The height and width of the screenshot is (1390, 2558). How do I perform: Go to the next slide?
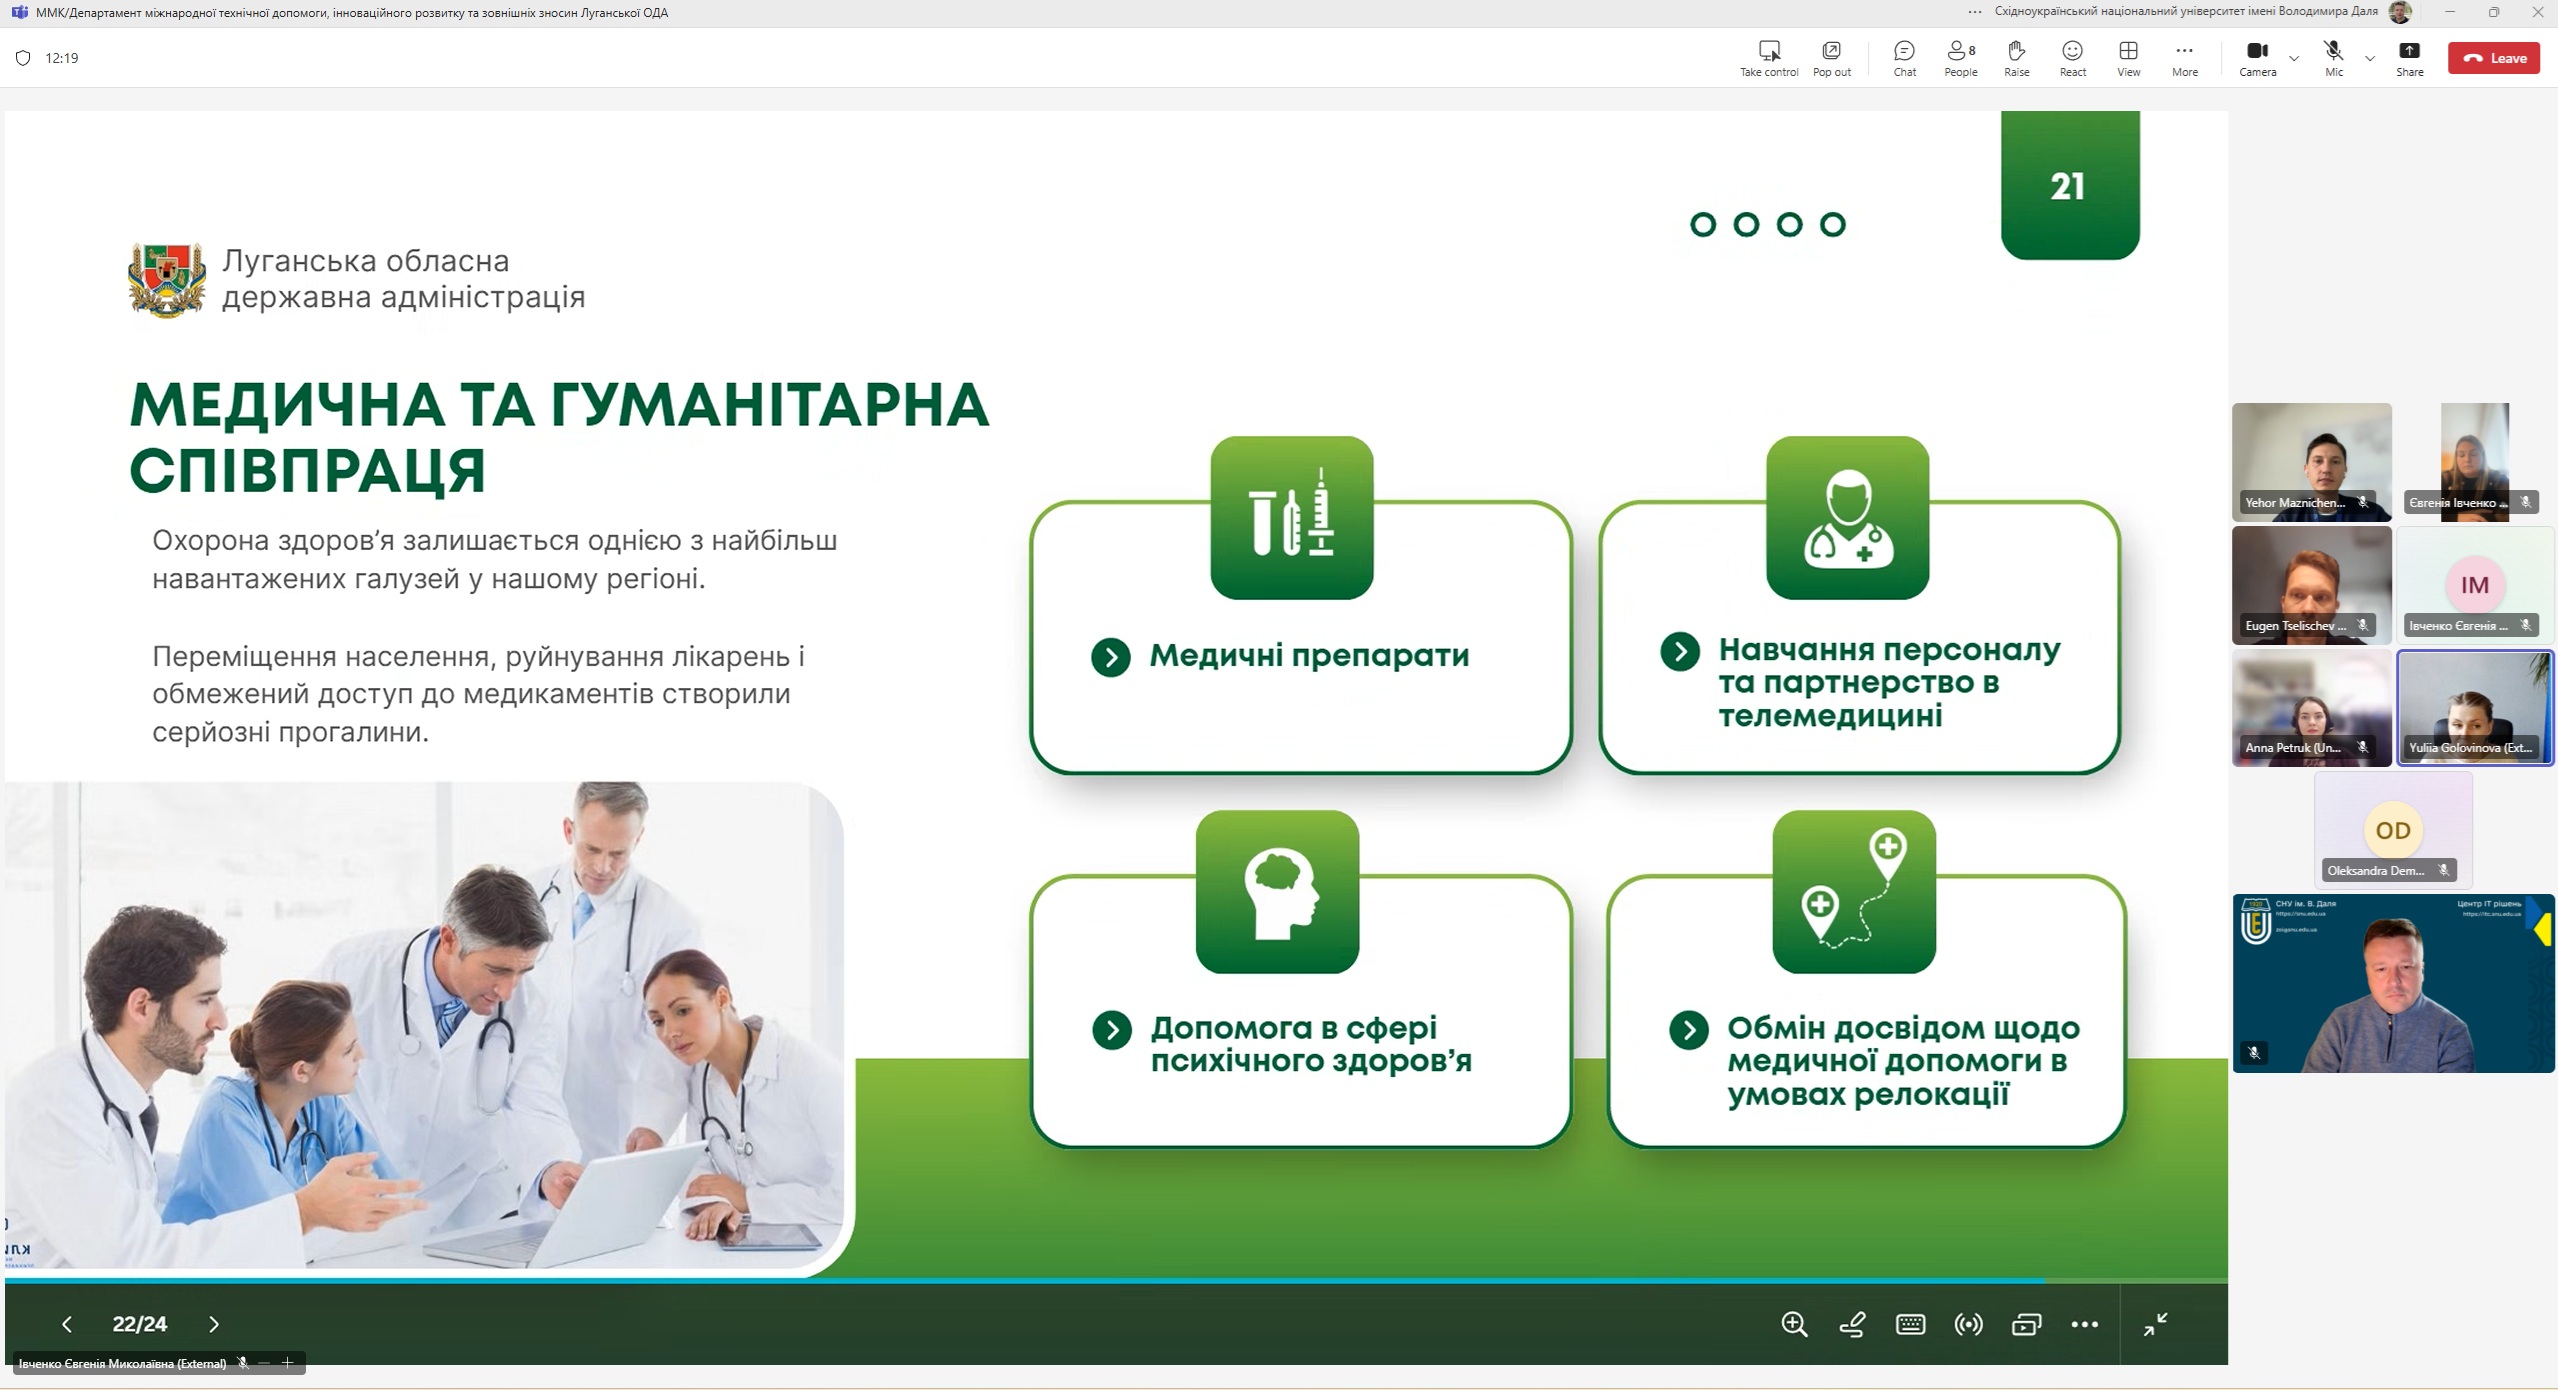point(214,1323)
